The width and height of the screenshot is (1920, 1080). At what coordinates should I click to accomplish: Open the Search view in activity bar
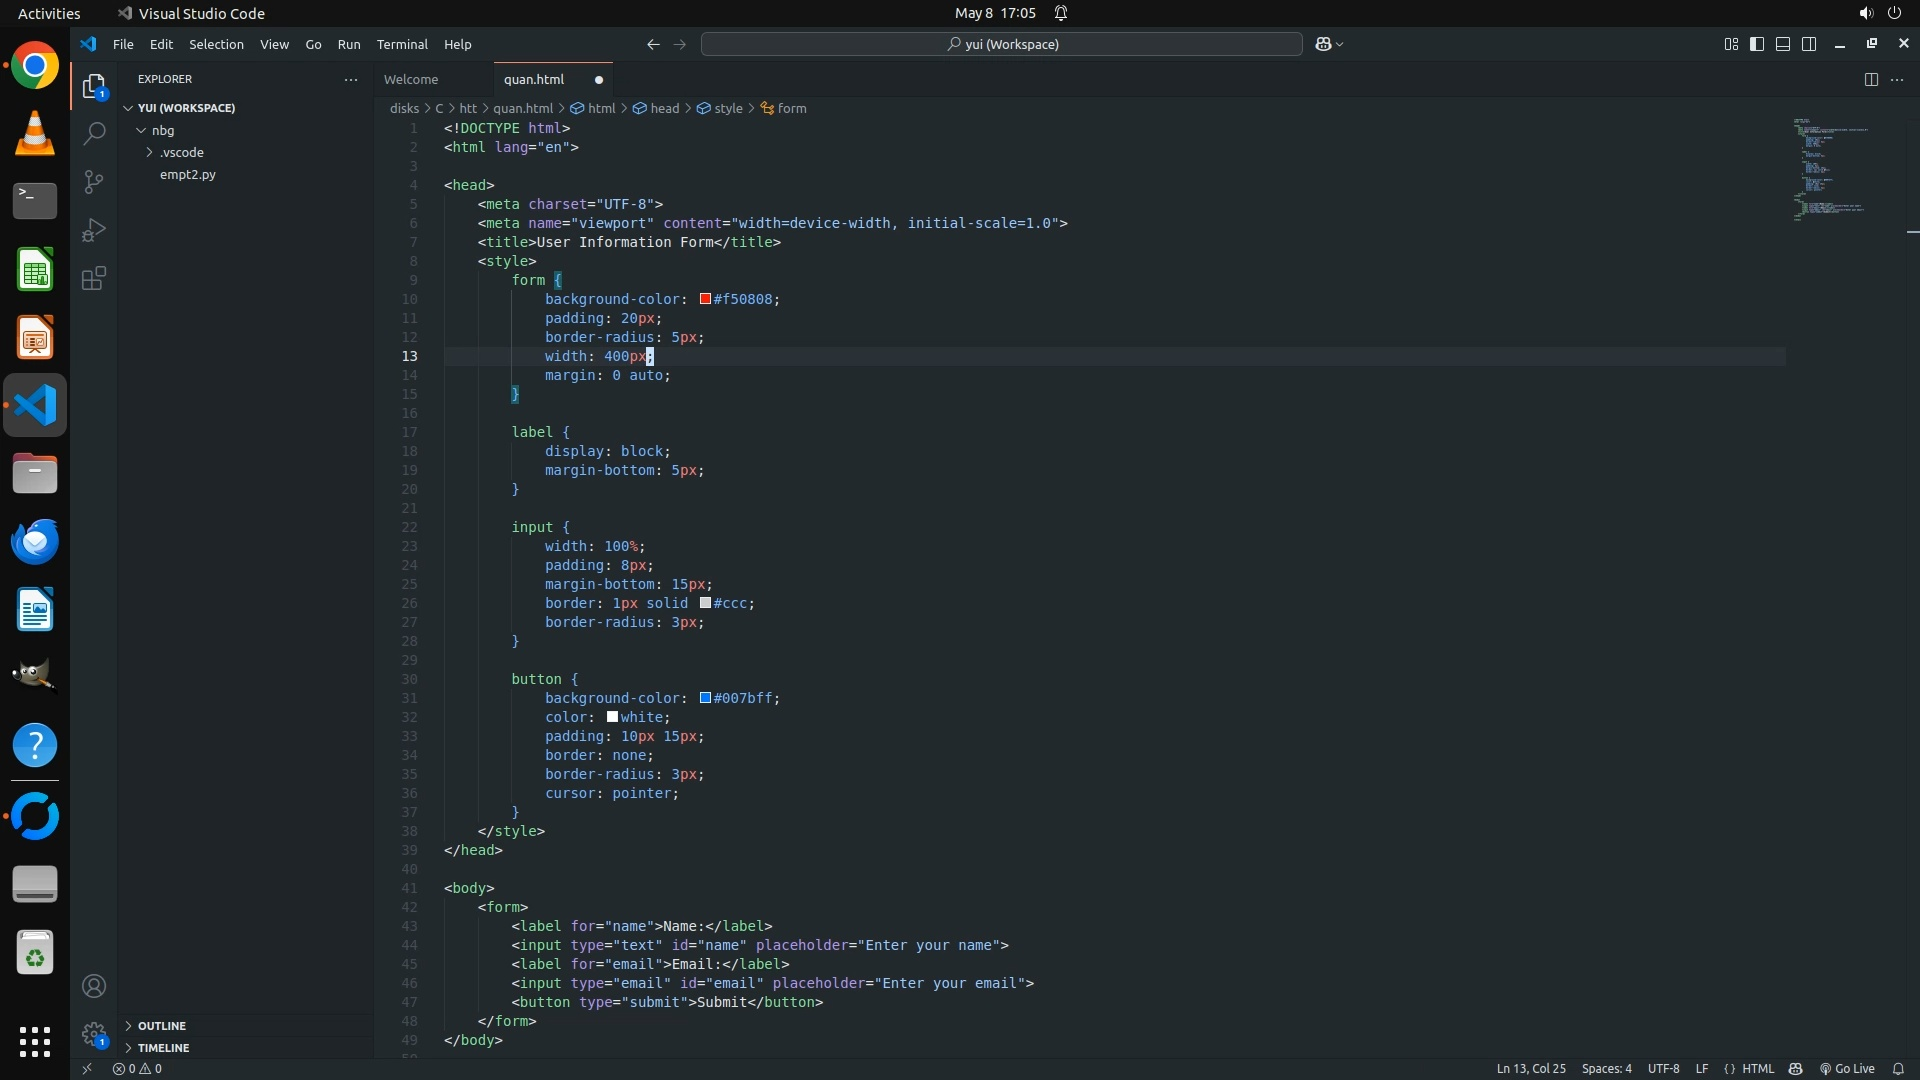coord(94,133)
